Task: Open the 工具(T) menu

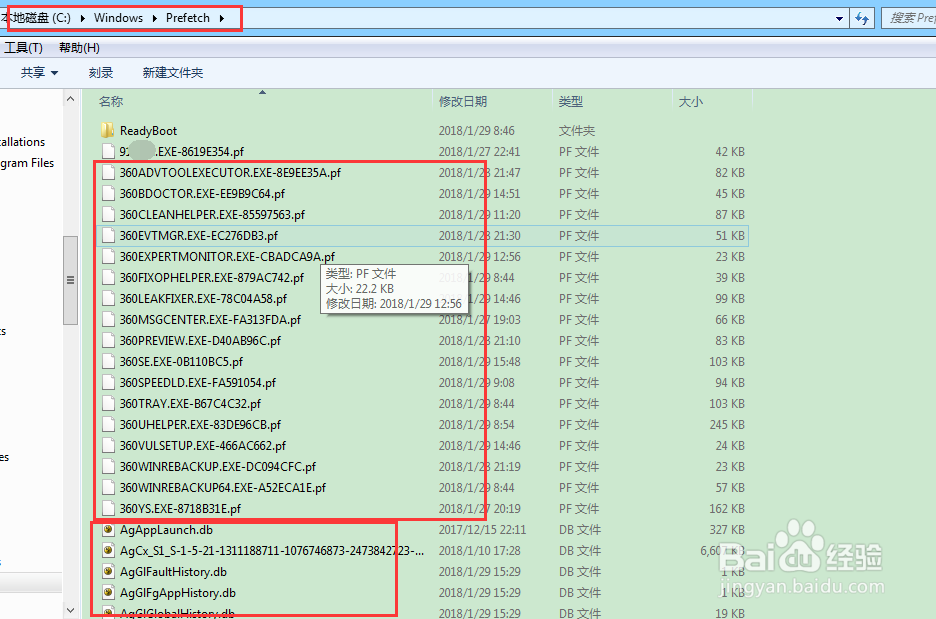Action: click(x=23, y=48)
